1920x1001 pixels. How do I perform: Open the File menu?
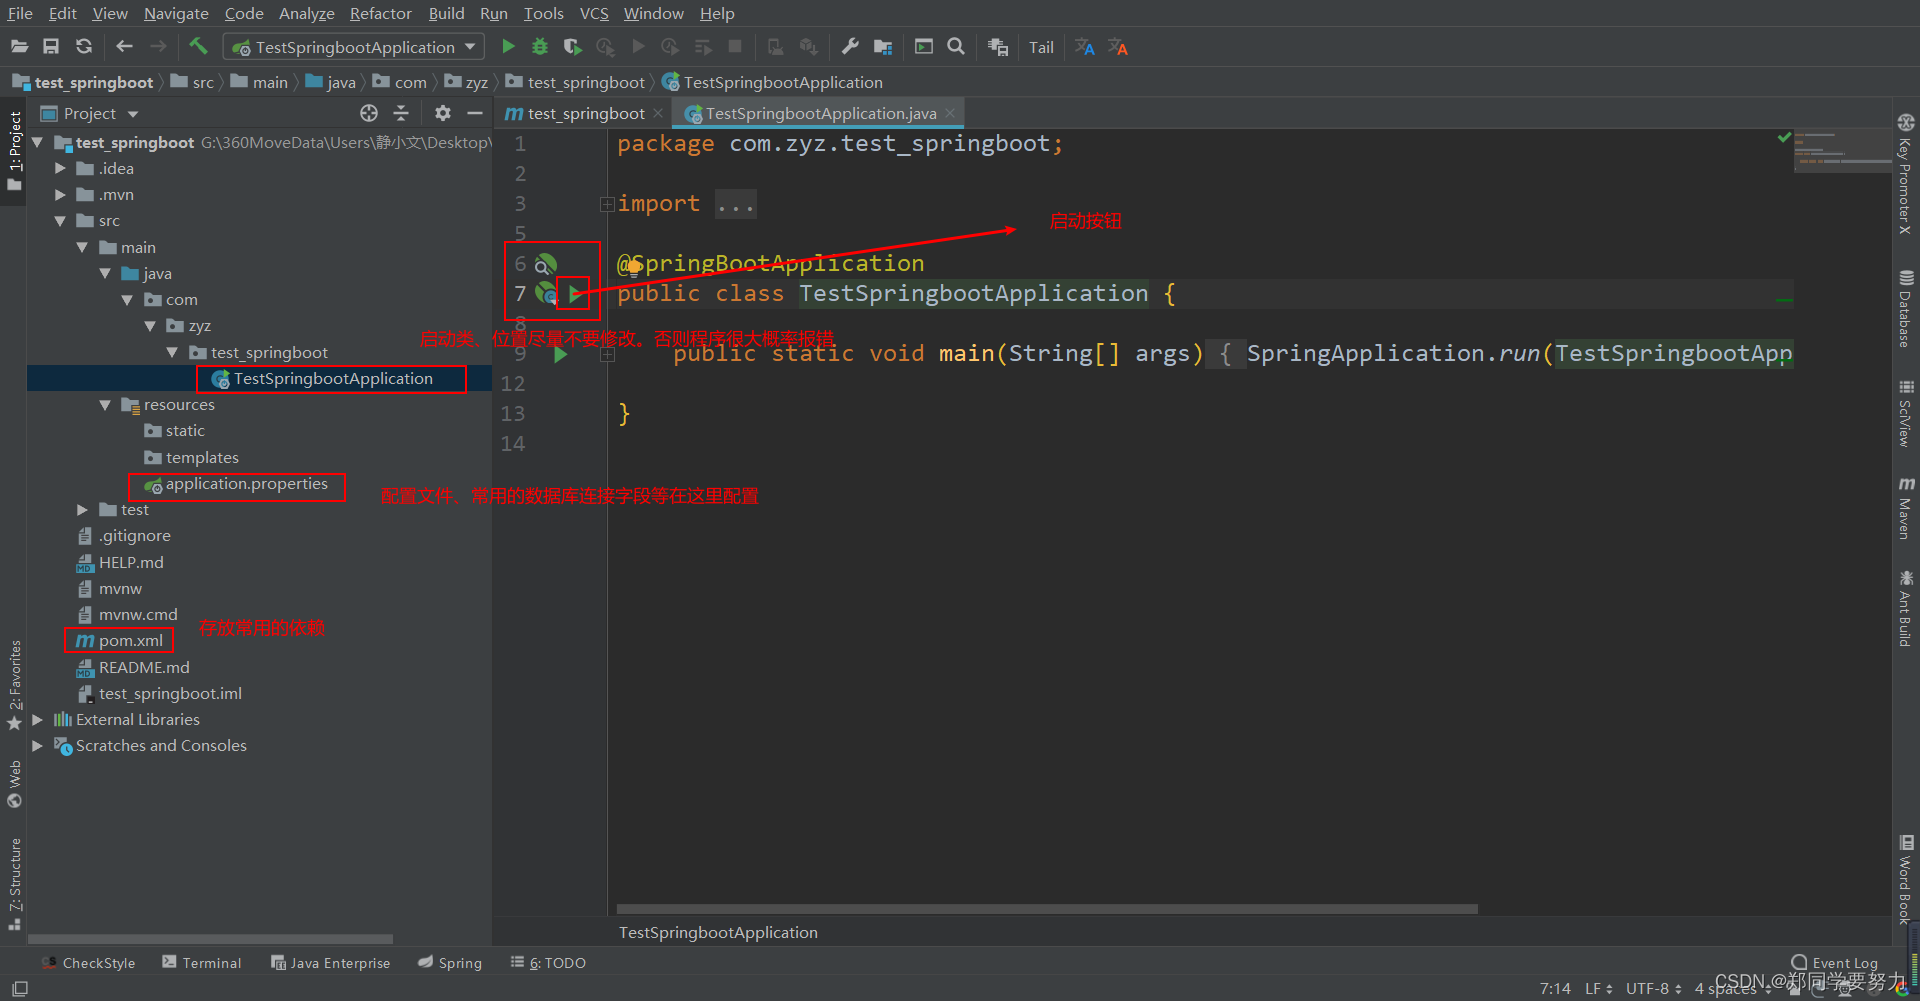tap(20, 13)
